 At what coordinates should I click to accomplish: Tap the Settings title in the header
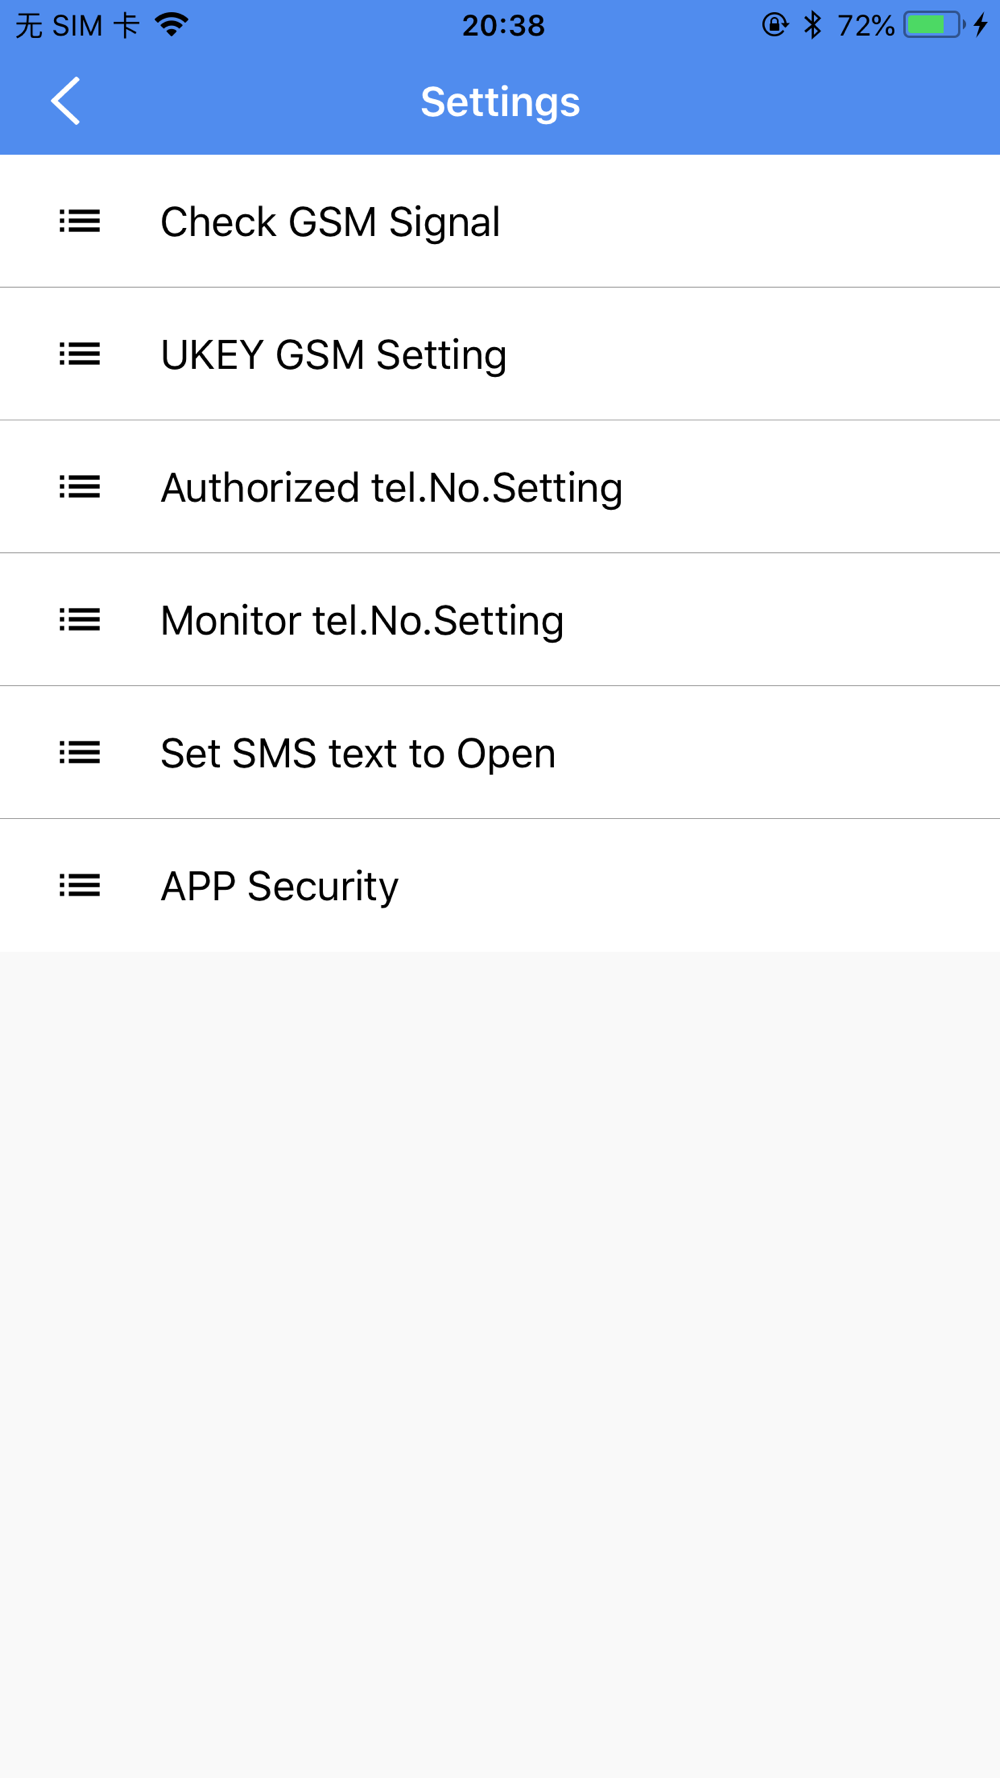tap(500, 102)
